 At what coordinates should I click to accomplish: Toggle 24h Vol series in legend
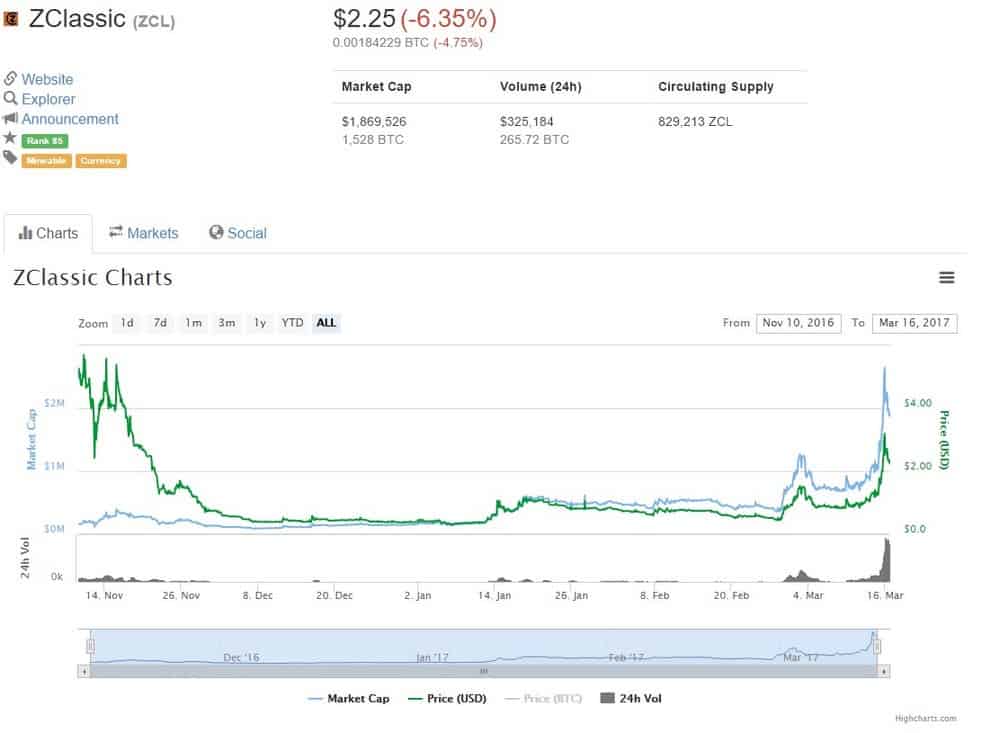coord(631,699)
